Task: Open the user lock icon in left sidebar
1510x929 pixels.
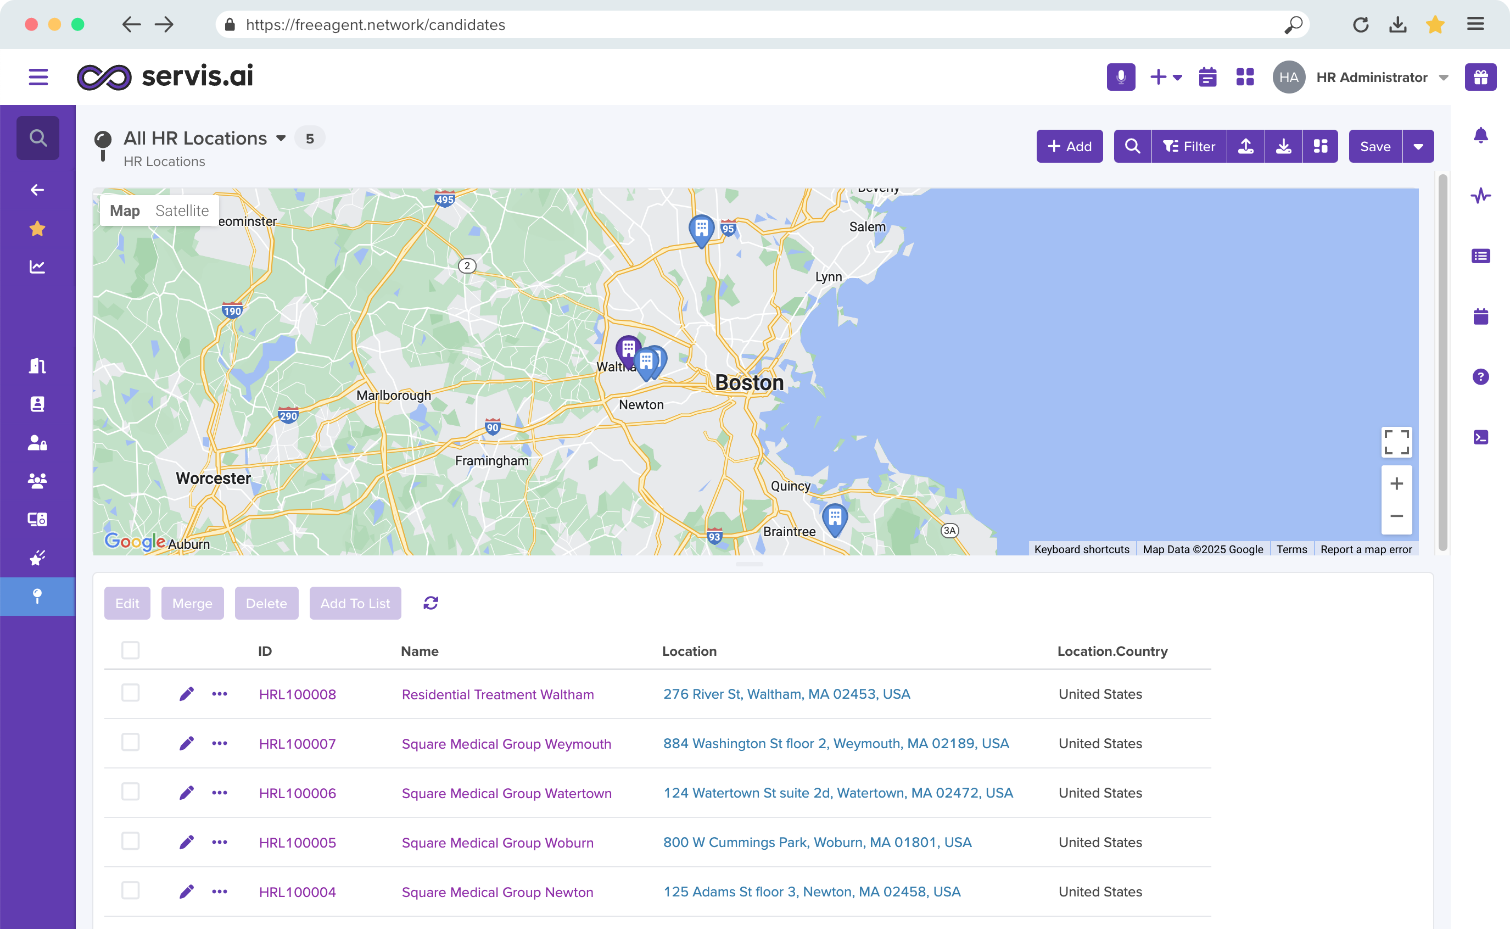Action: pos(37,442)
